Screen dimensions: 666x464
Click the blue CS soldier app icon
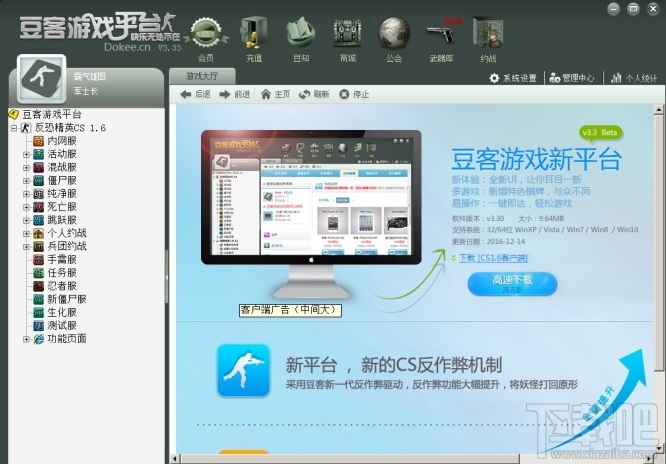[x=243, y=371]
